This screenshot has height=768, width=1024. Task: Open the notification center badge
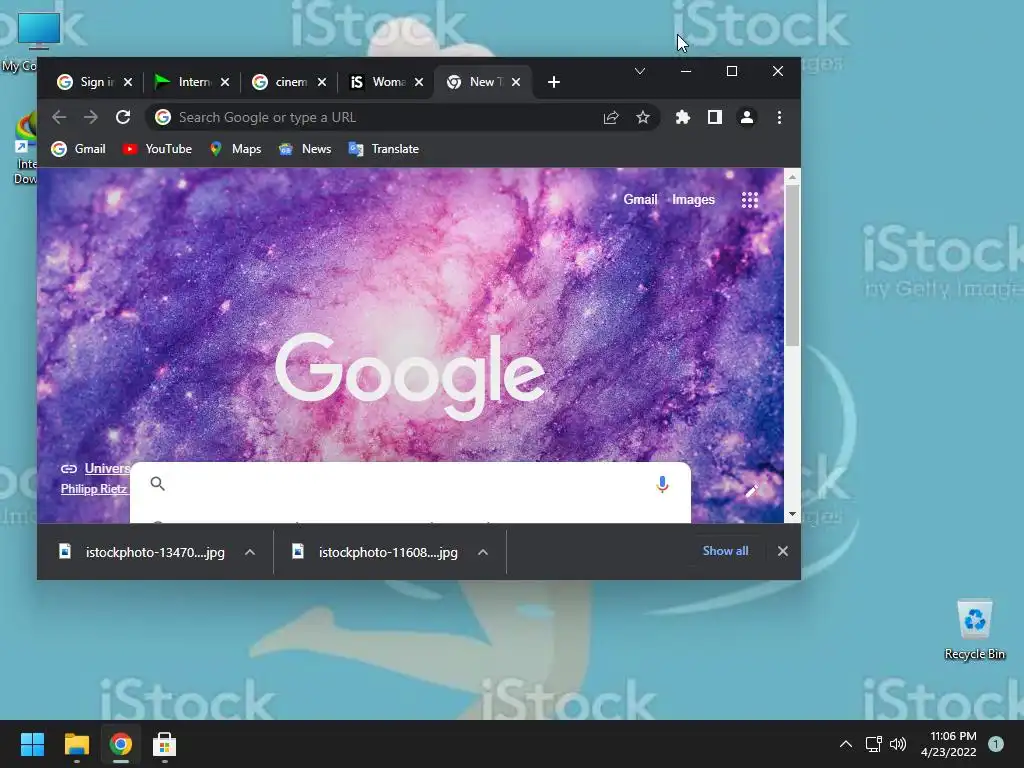click(x=996, y=744)
